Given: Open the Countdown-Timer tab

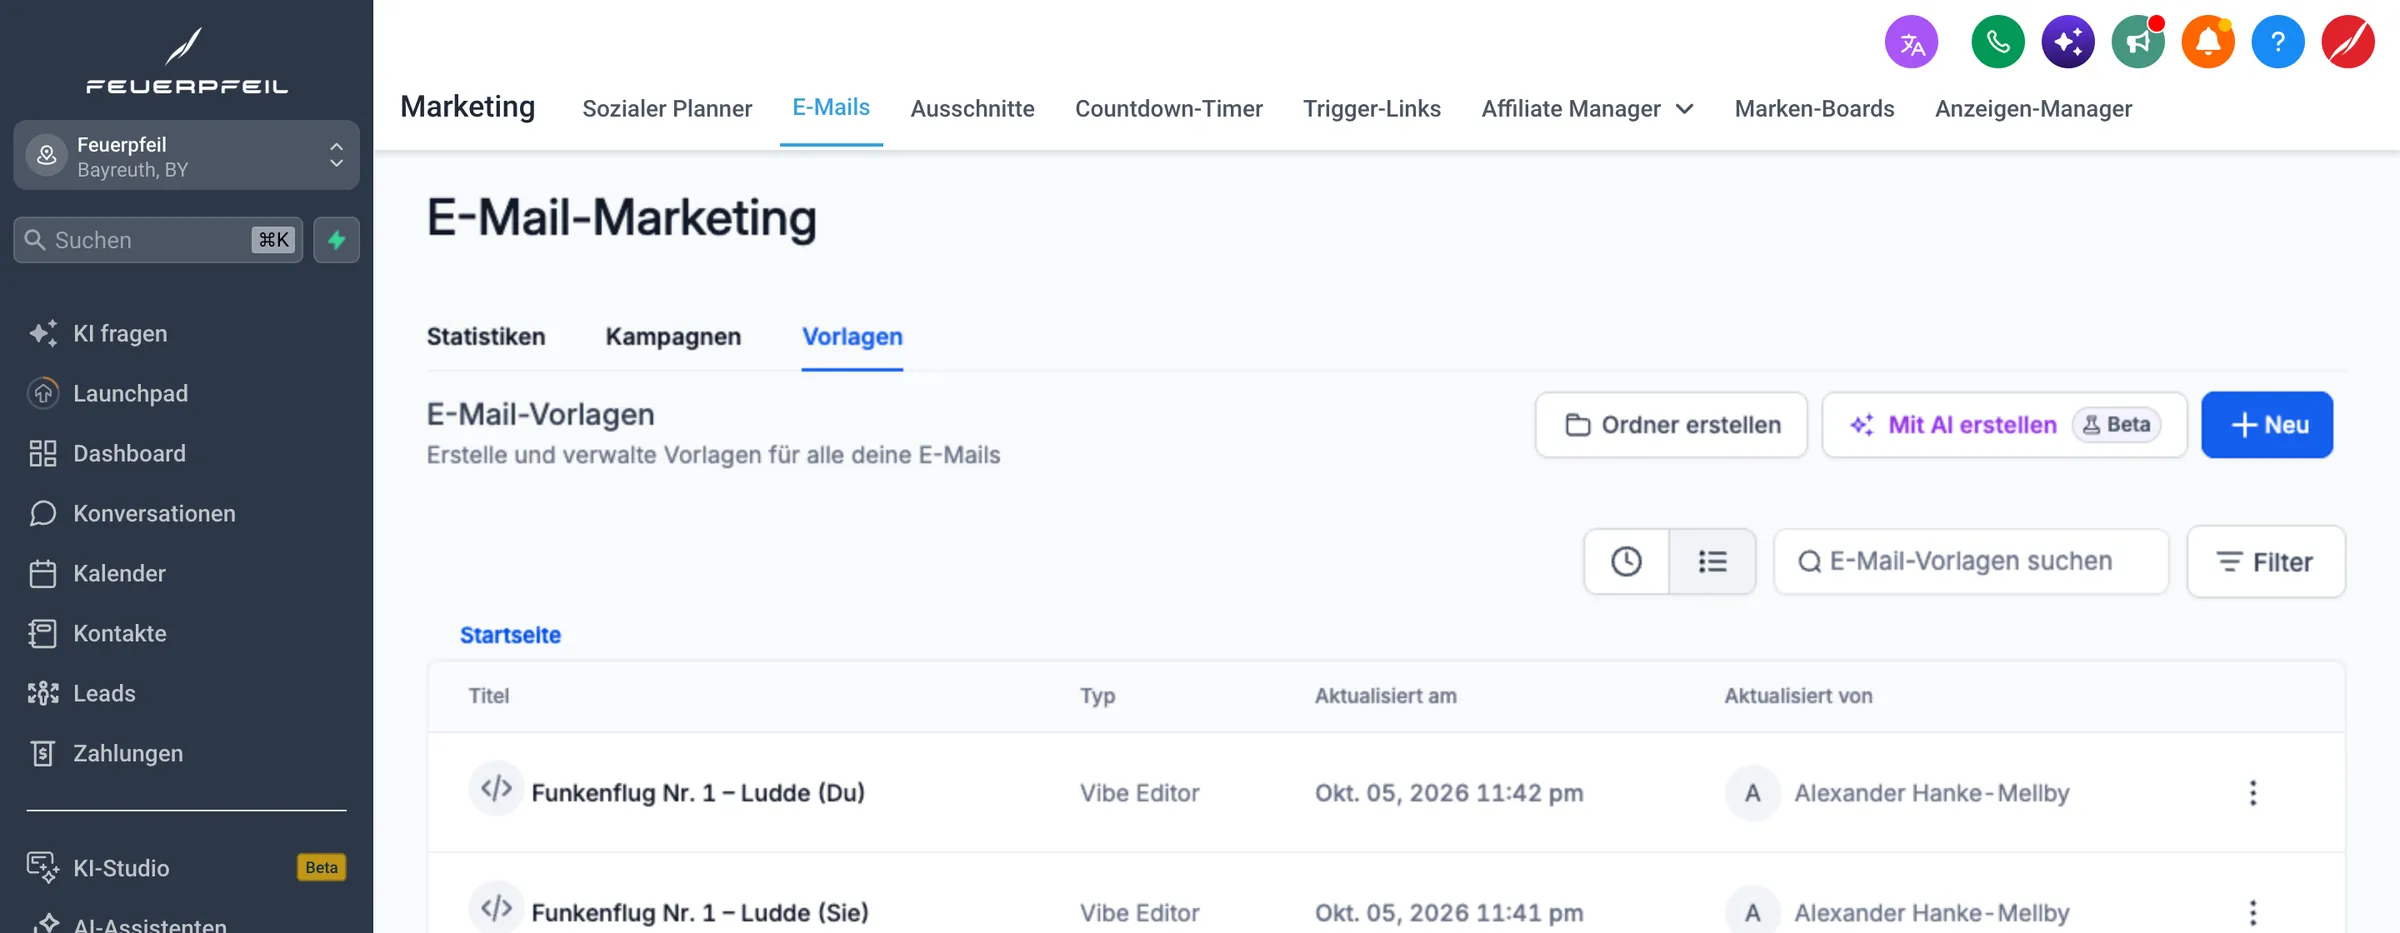Looking at the screenshot, I should click(1169, 109).
